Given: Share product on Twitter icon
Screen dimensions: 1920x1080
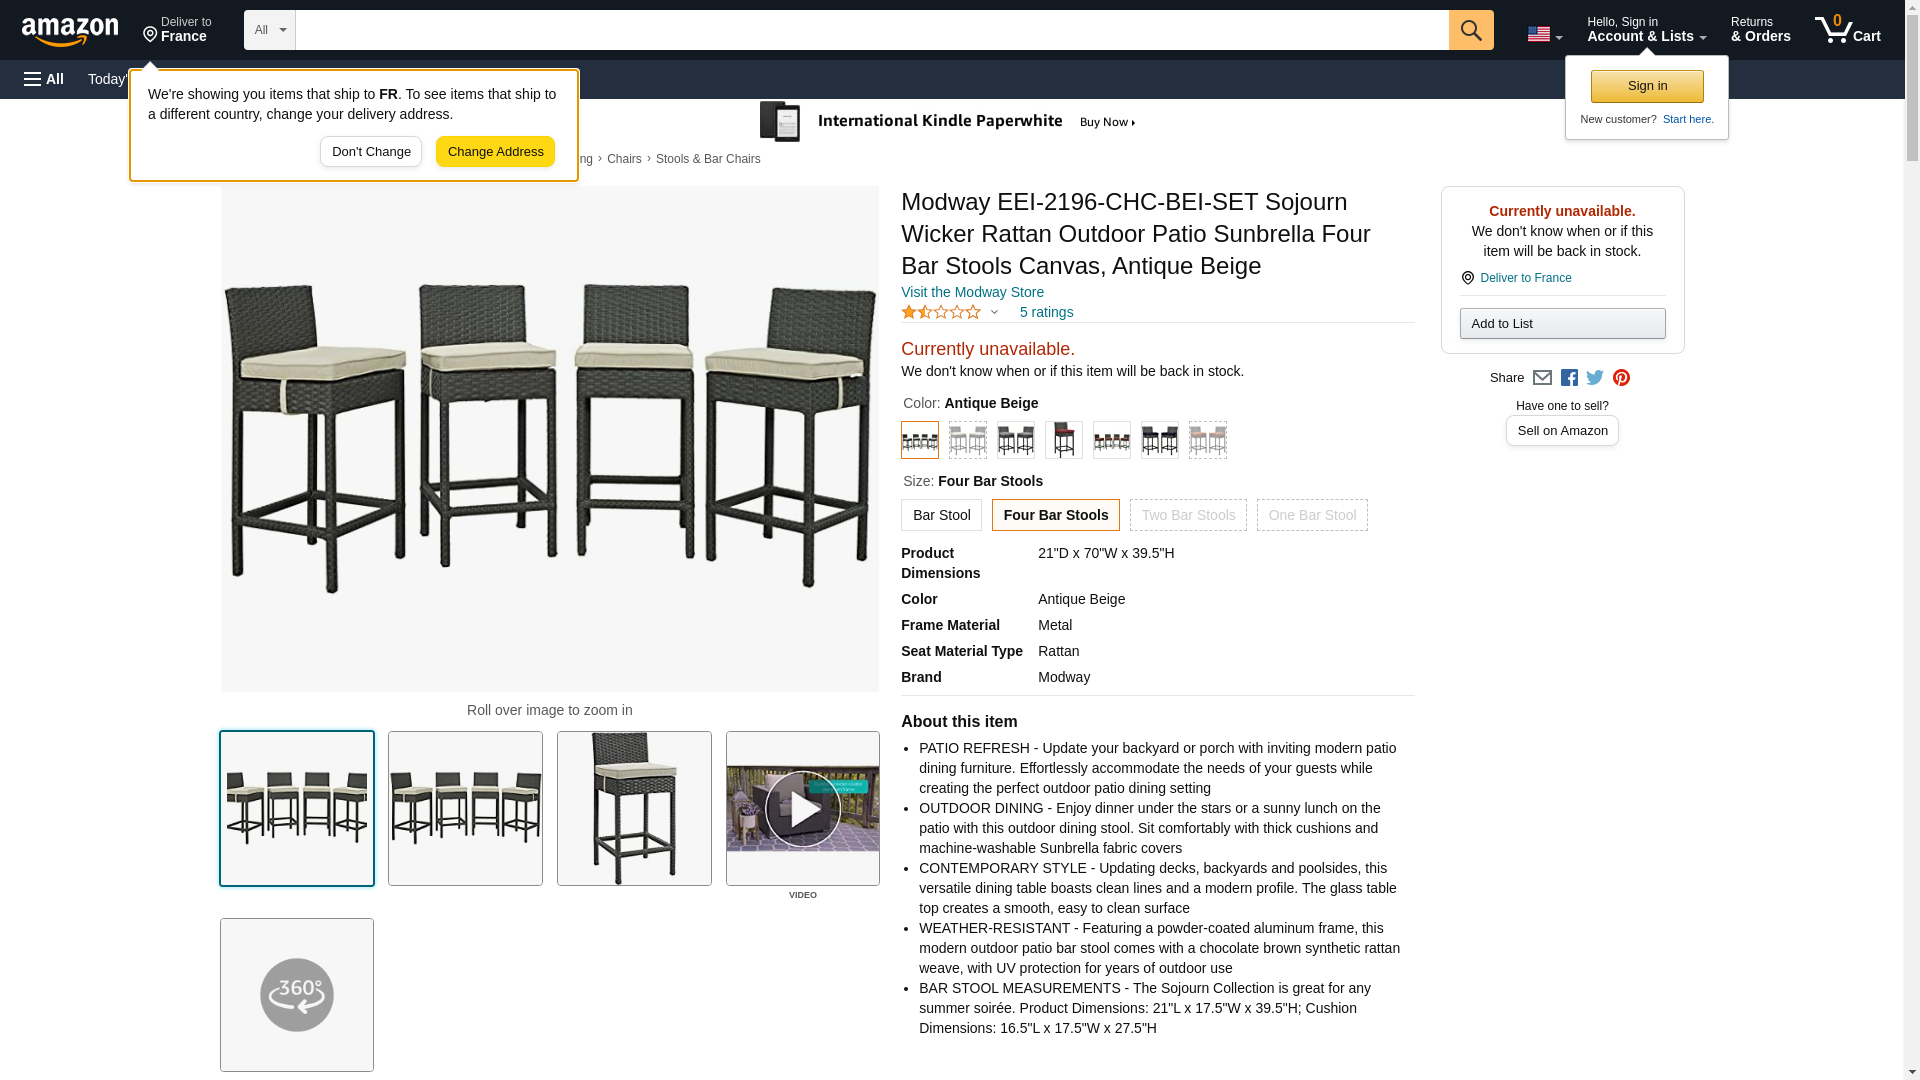Looking at the screenshot, I should coord(1595,378).
